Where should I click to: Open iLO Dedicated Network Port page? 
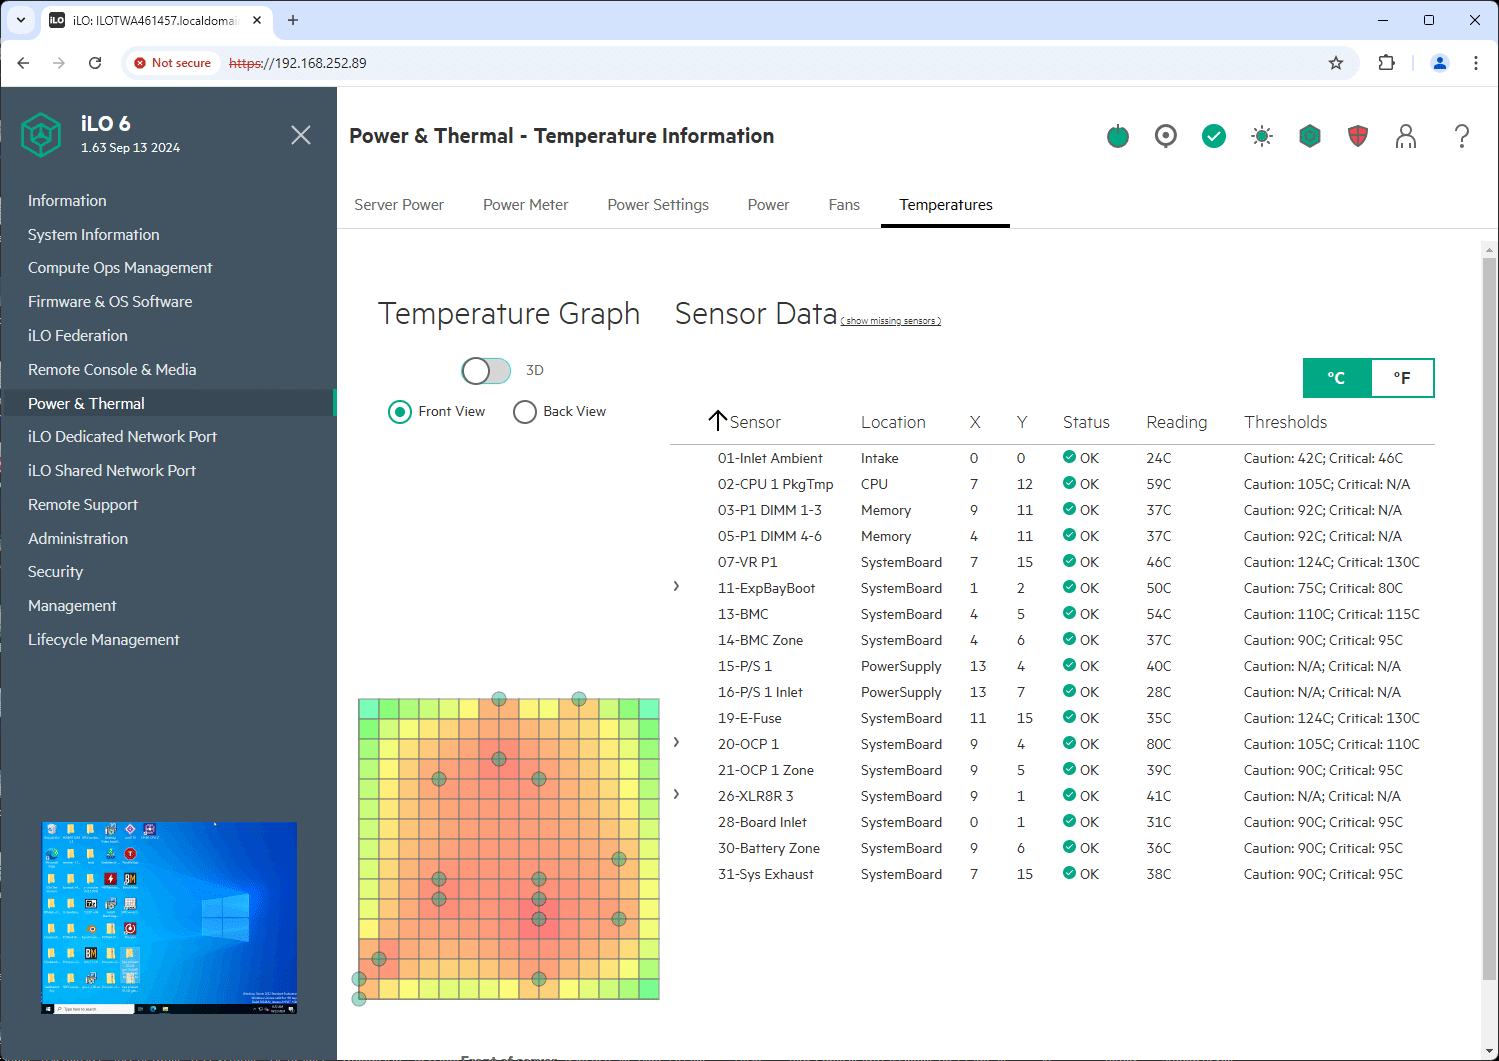coord(122,437)
